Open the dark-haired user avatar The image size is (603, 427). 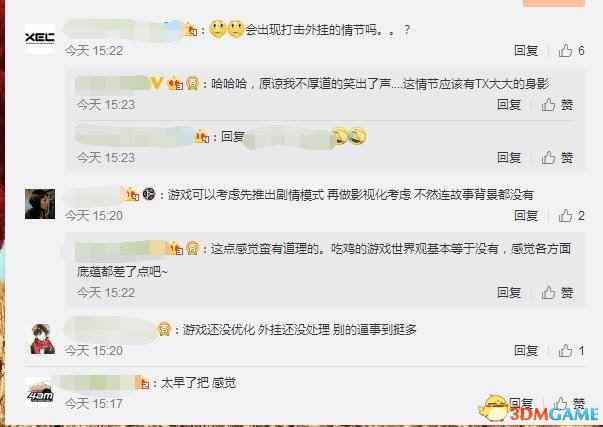(x=40, y=204)
